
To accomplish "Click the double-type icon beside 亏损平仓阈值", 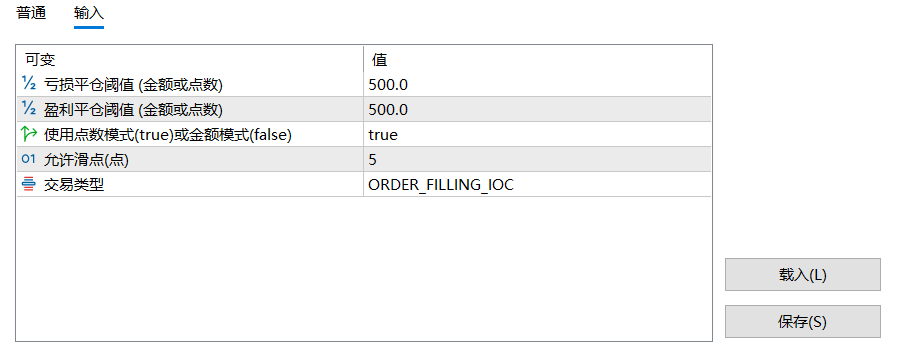I will (x=29, y=84).
